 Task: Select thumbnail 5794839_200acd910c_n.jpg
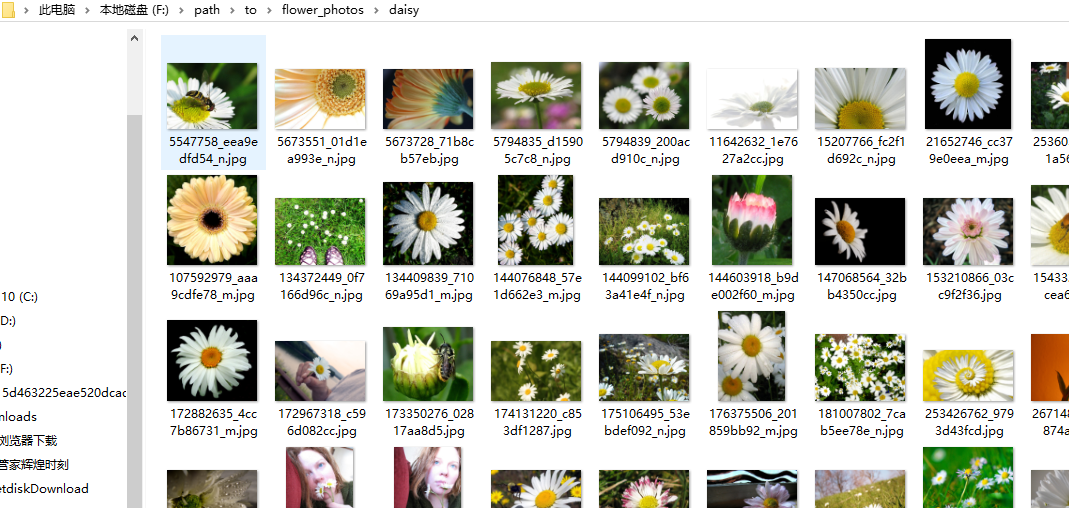click(644, 96)
